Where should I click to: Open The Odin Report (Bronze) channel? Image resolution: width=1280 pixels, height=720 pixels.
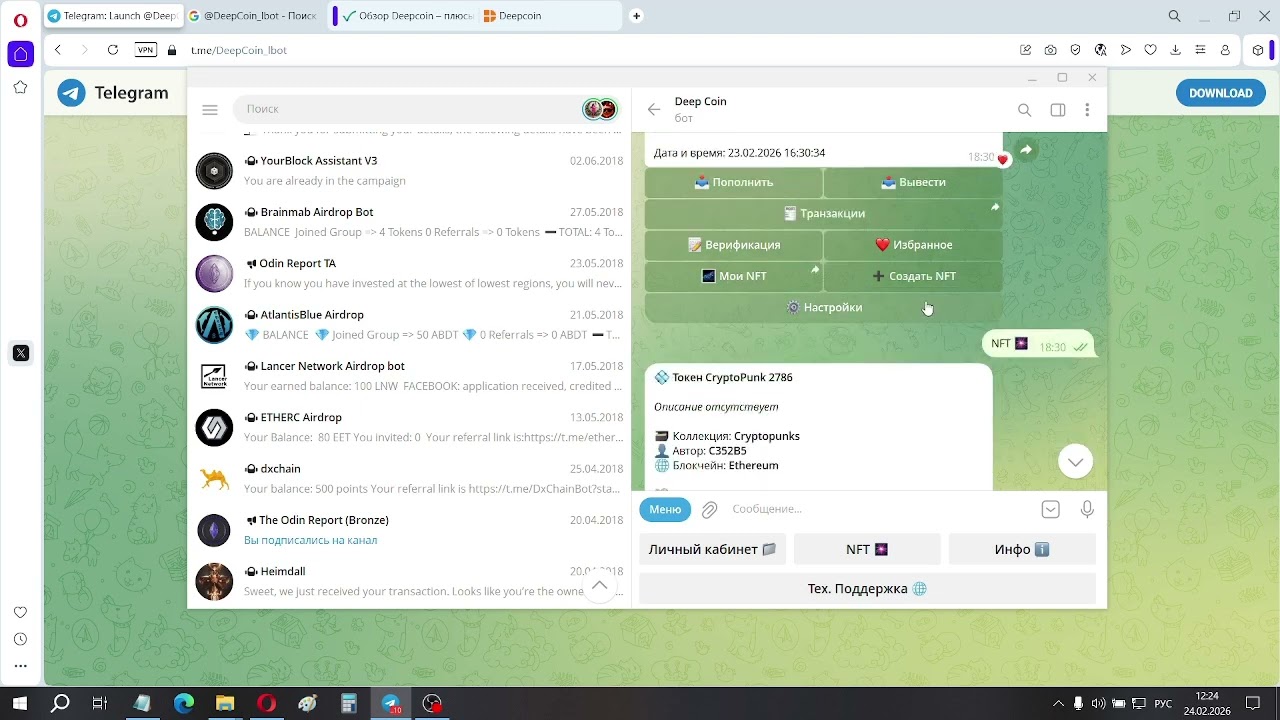point(409,530)
